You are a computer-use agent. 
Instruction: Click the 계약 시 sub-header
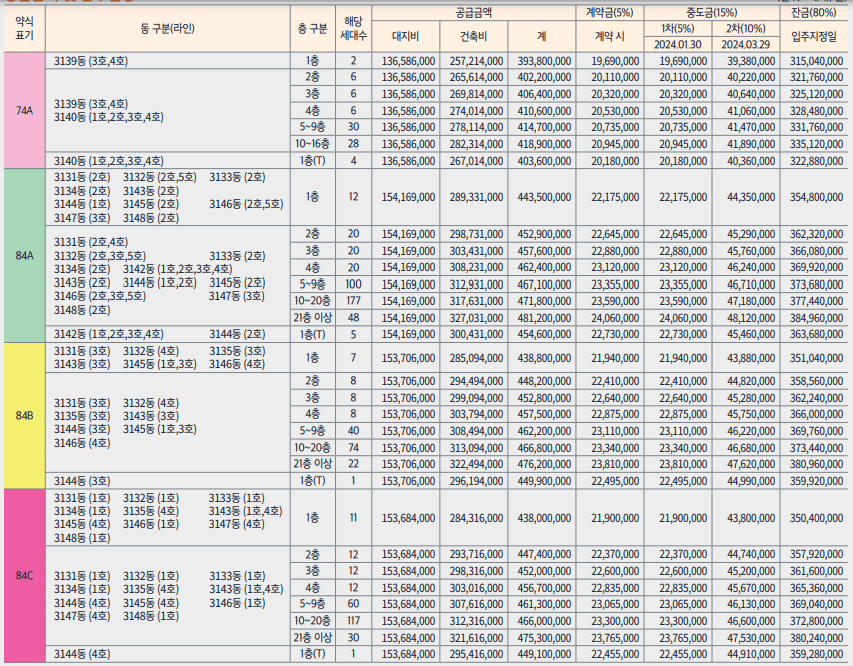click(x=609, y=36)
